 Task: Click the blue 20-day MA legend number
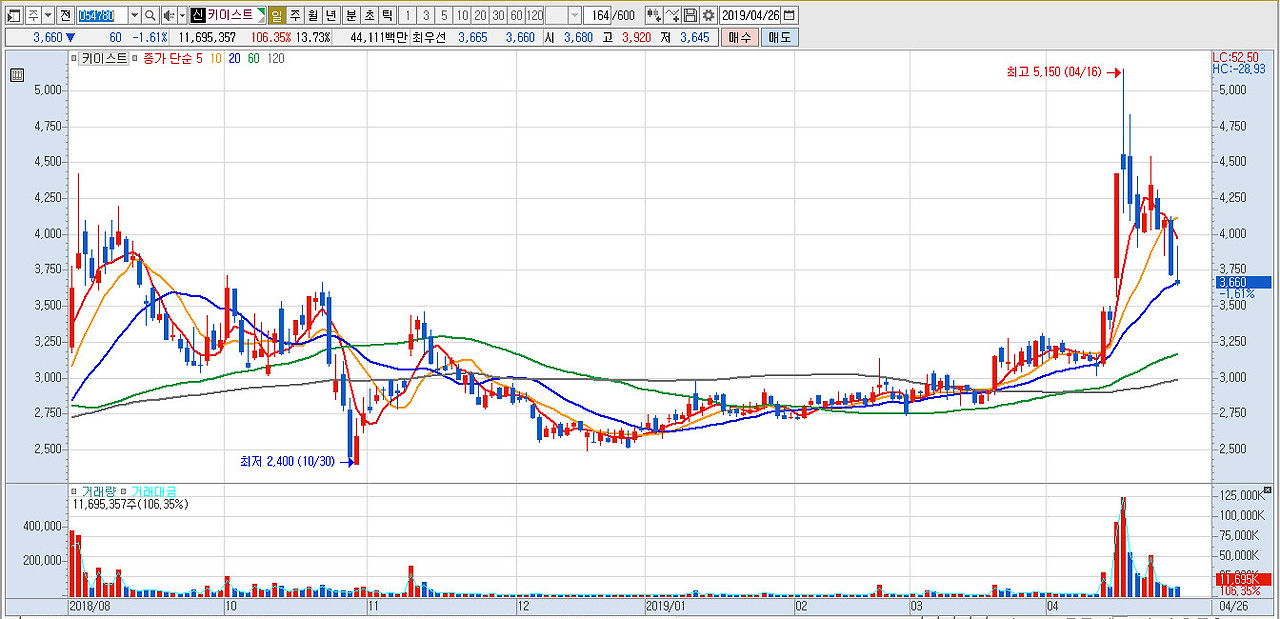coord(234,59)
